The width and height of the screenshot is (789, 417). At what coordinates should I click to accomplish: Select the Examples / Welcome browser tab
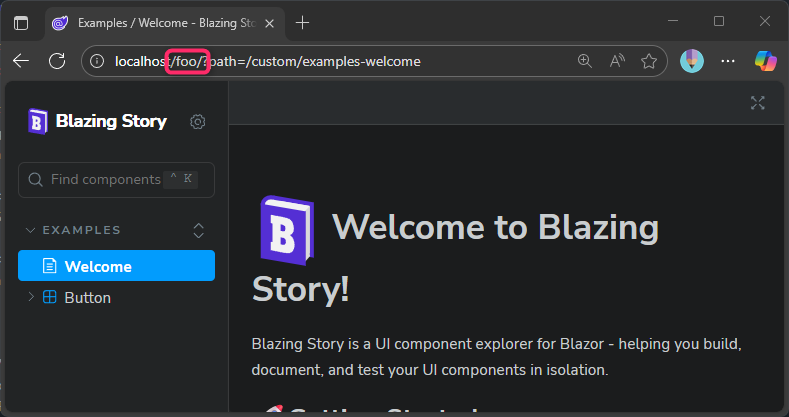(166, 23)
